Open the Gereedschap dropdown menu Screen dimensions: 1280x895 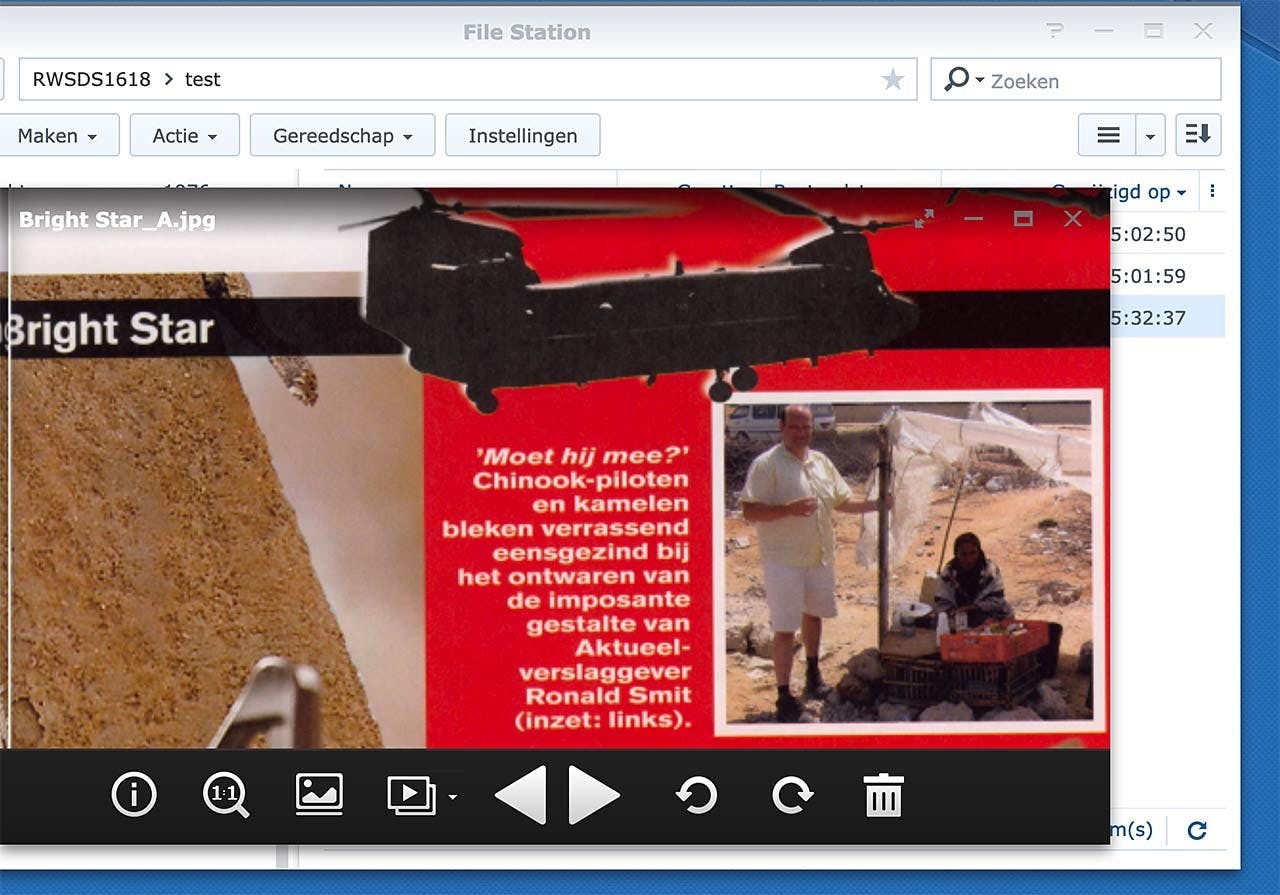click(x=343, y=135)
